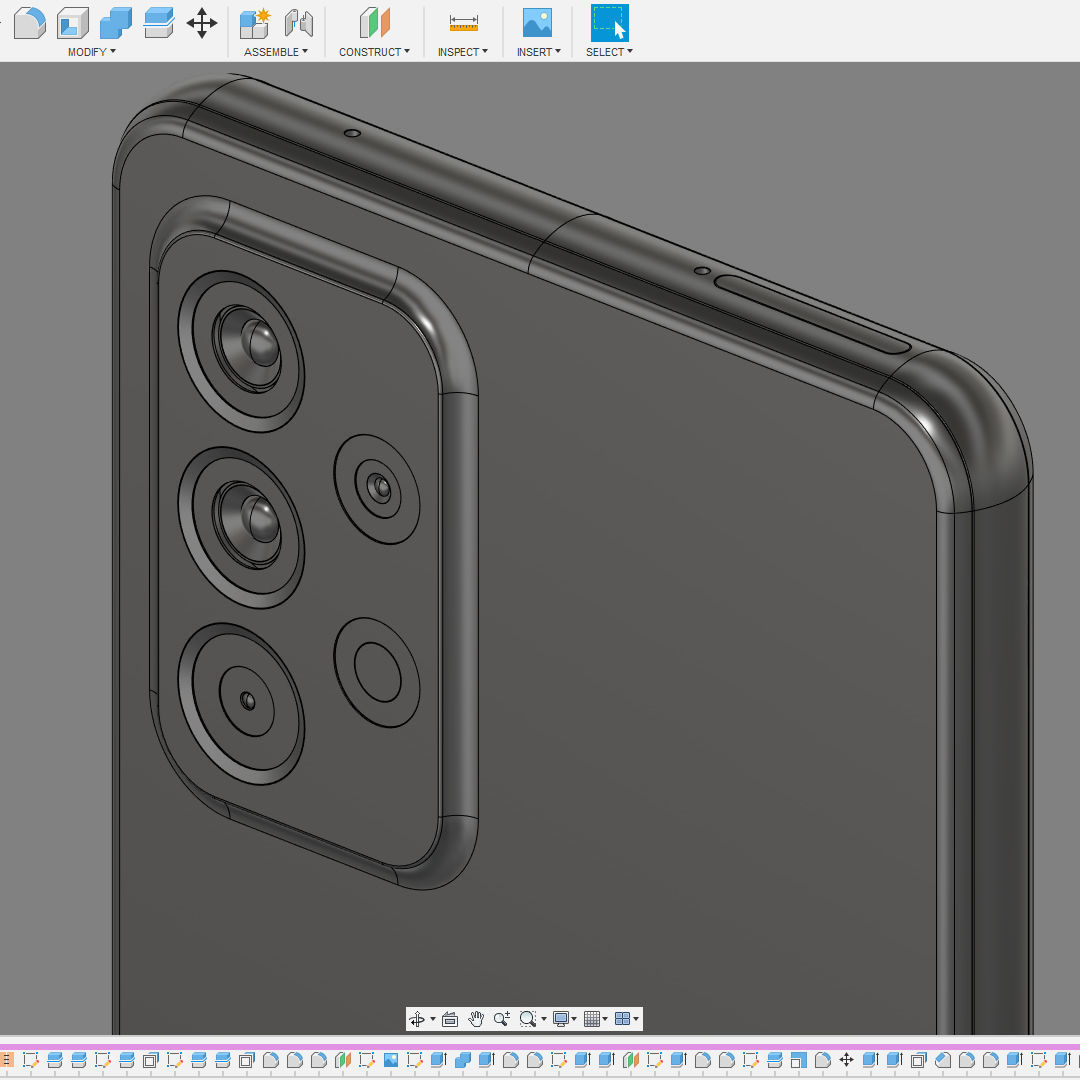Click the Offset Plane construct icon
Image resolution: width=1080 pixels, height=1080 pixels.
[375, 23]
